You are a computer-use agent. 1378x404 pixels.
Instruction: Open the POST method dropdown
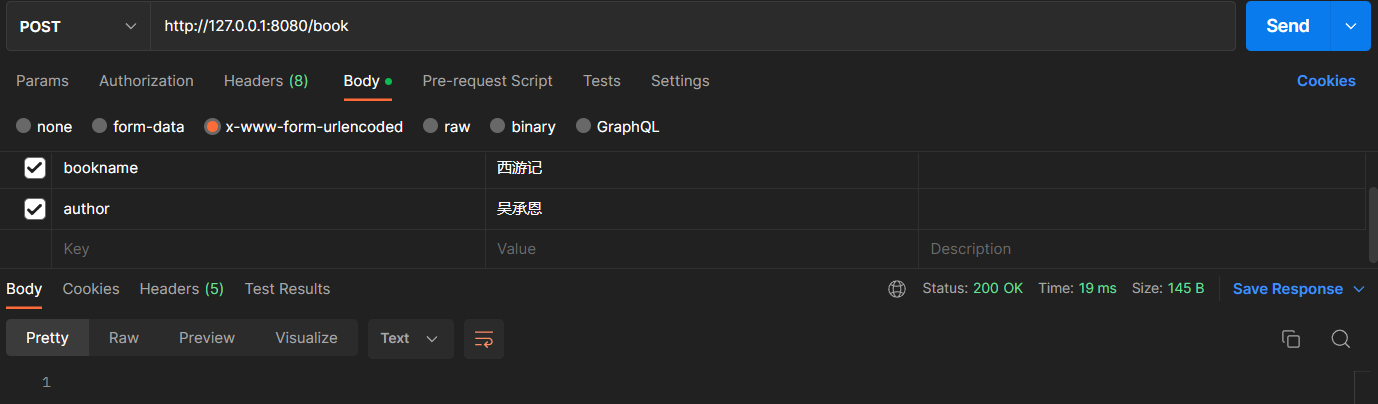(x=78, y=26)
